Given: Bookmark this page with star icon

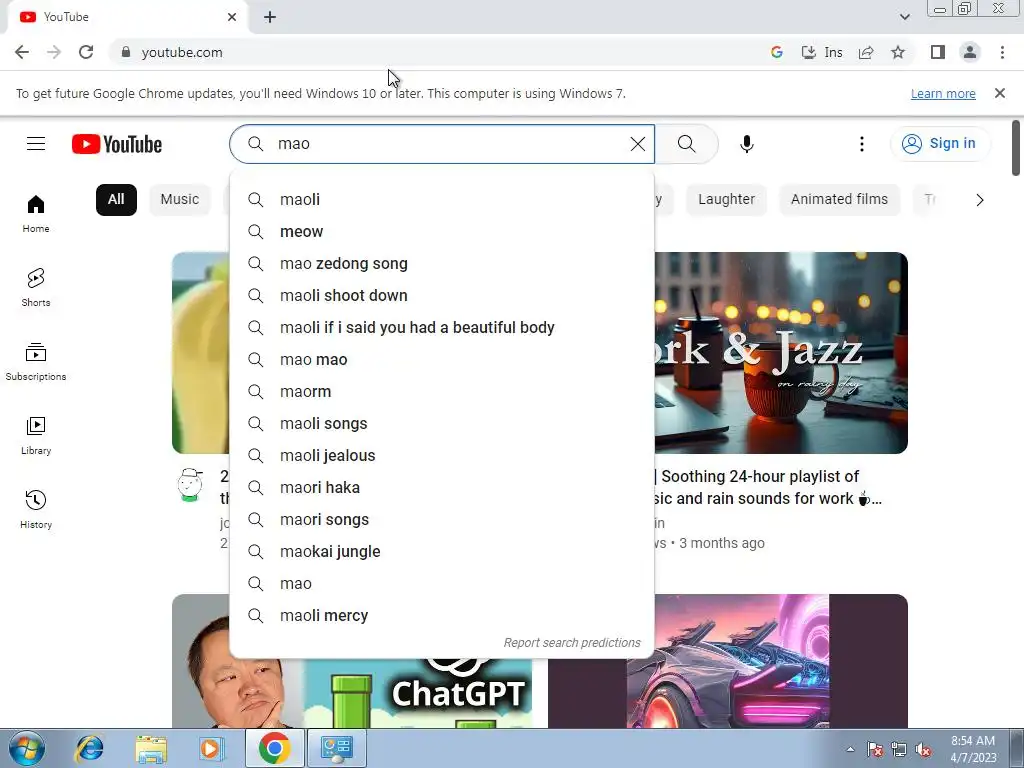Looking at the screenshot, I should point(898,52).
